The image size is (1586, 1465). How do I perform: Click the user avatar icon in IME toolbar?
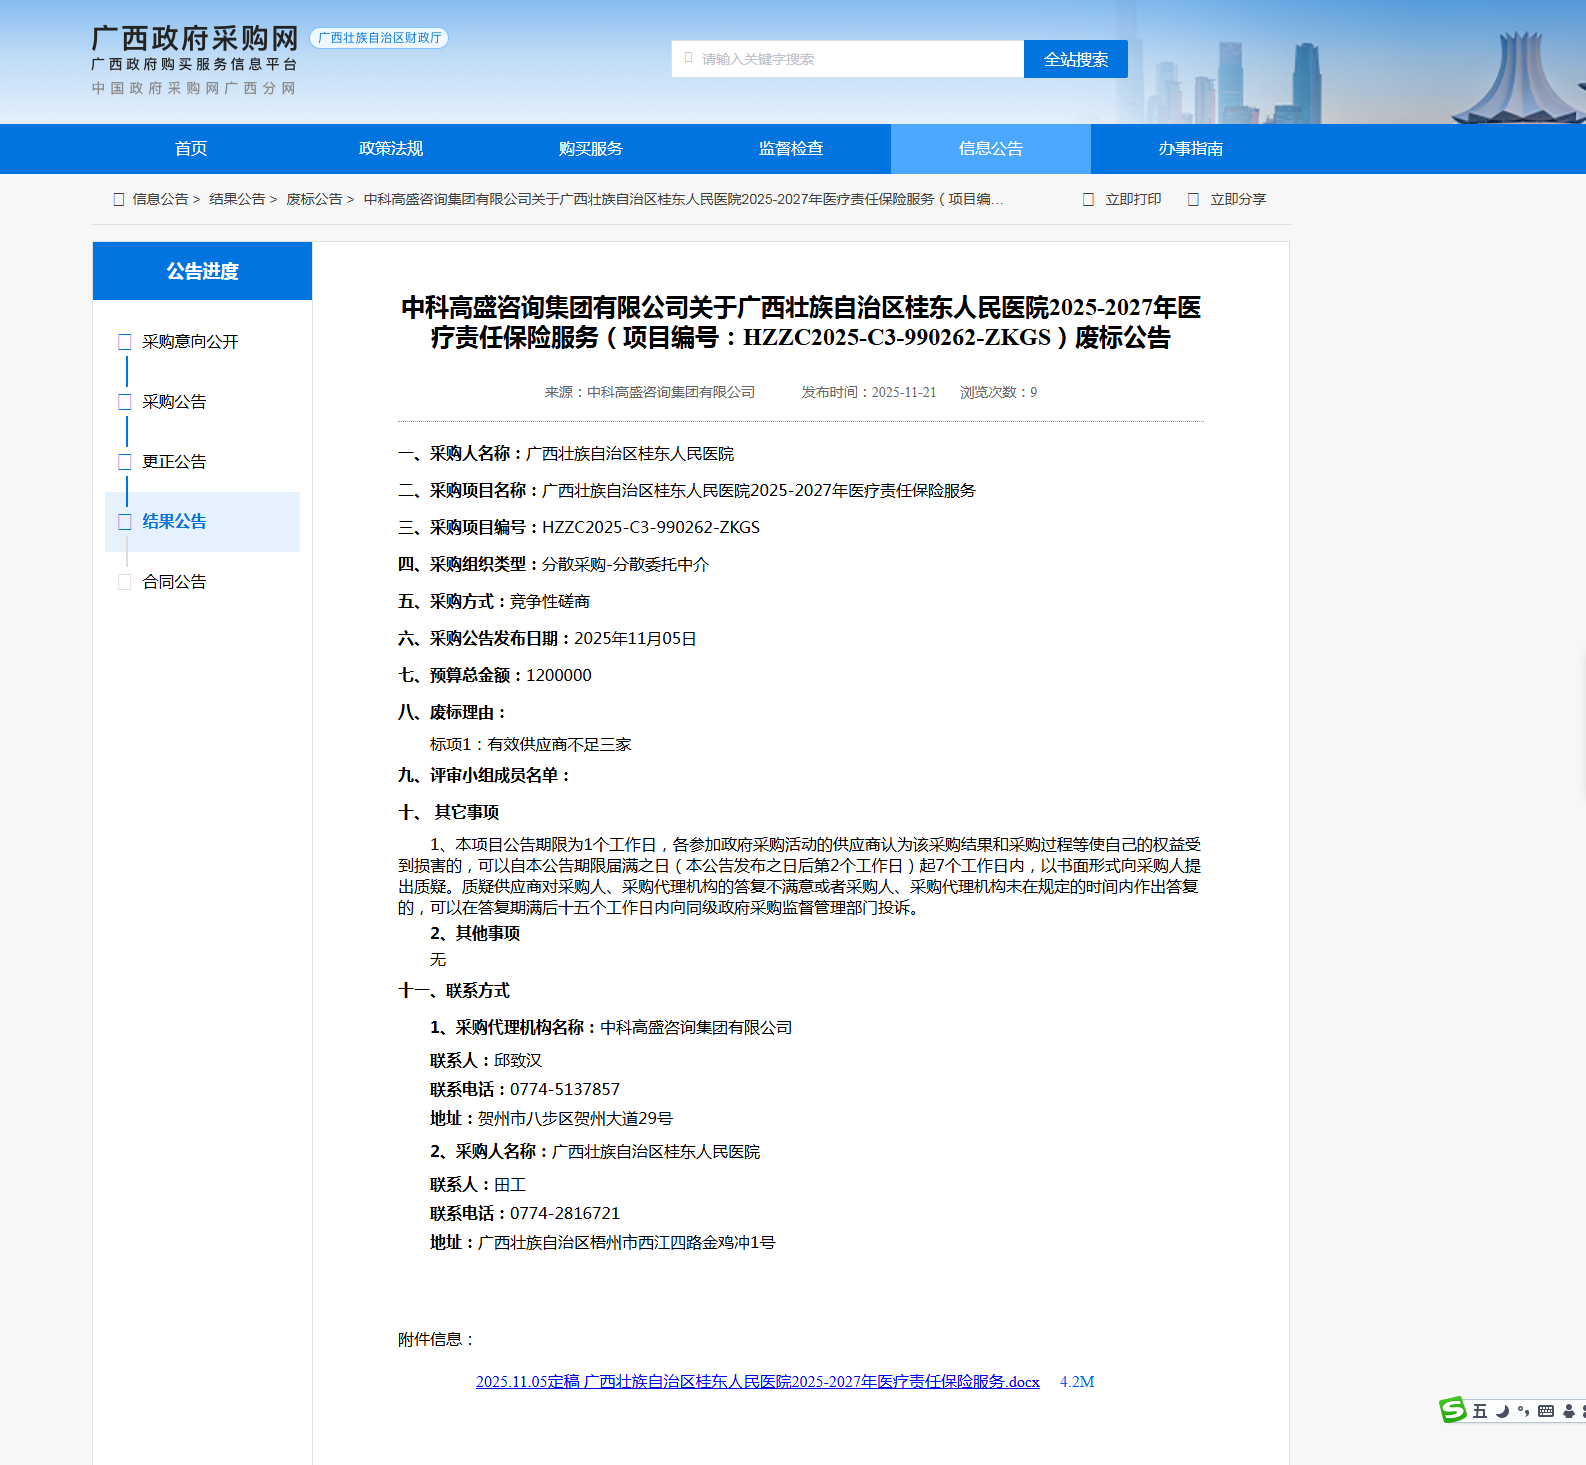1569,1411
